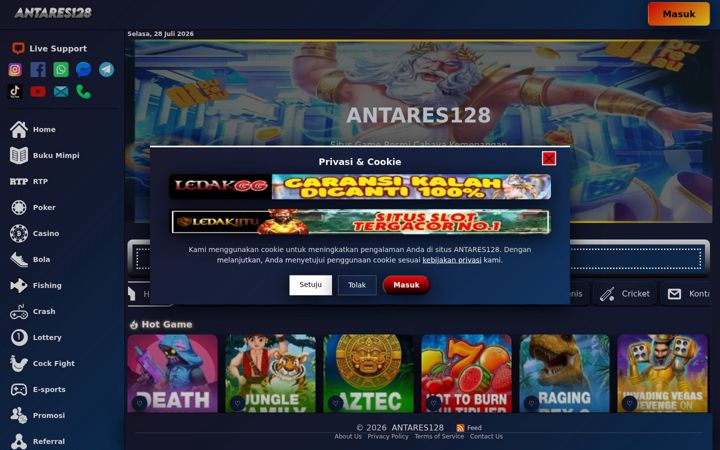Click the red Masuk button in dialog
The height and width of the screenshot is (450, 720).
click(406, 285)
